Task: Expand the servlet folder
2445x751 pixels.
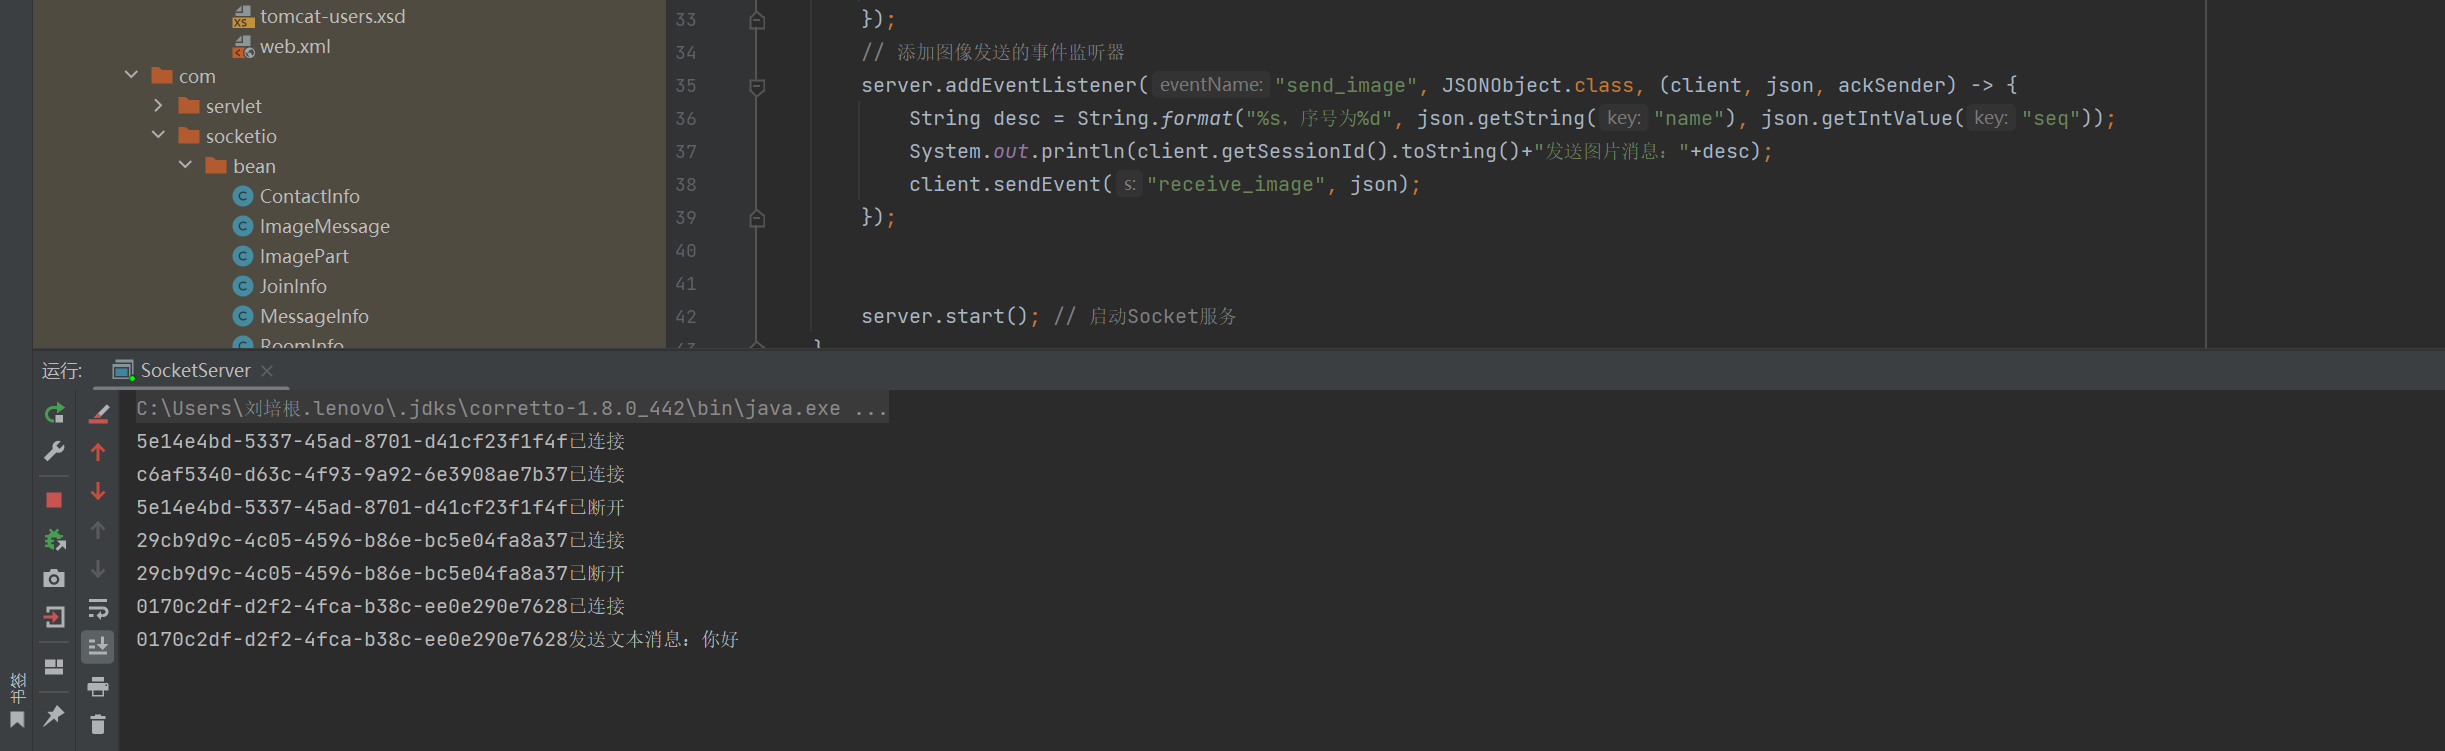Action: point(158,106)
